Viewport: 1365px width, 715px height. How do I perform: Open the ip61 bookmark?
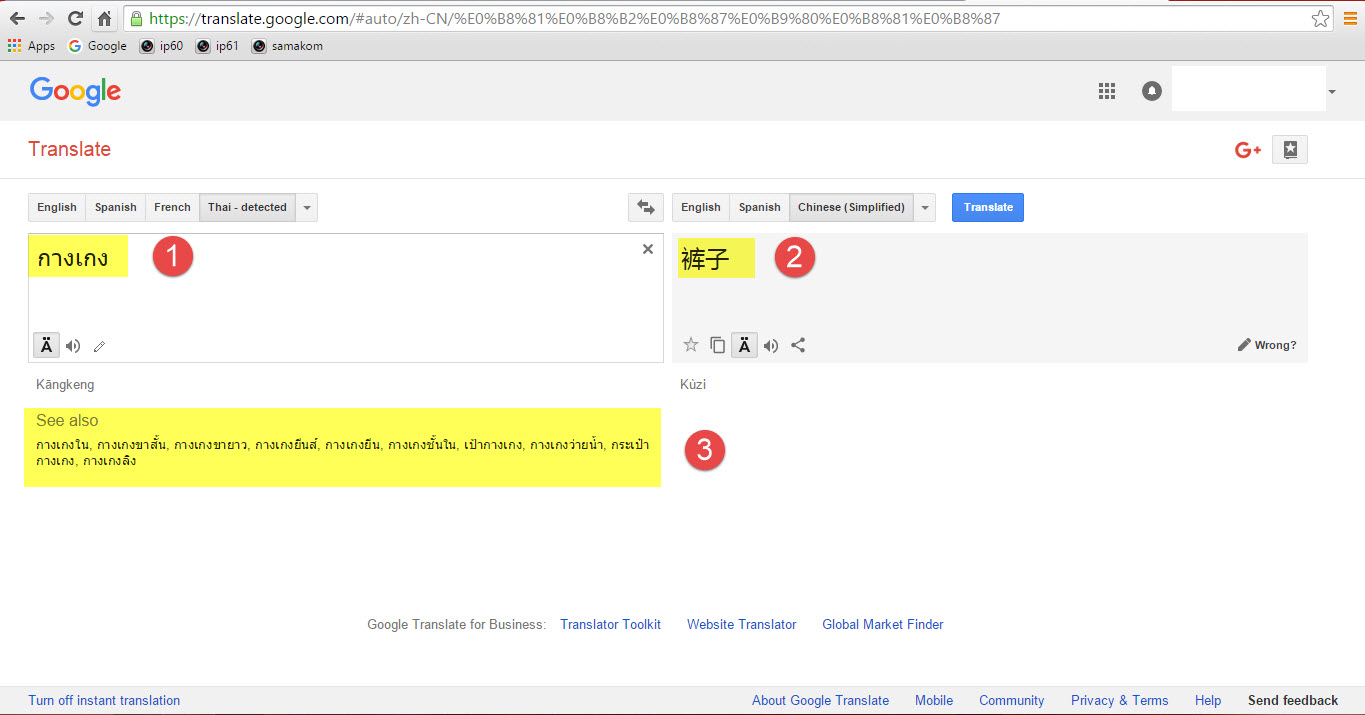coord(218,46)
